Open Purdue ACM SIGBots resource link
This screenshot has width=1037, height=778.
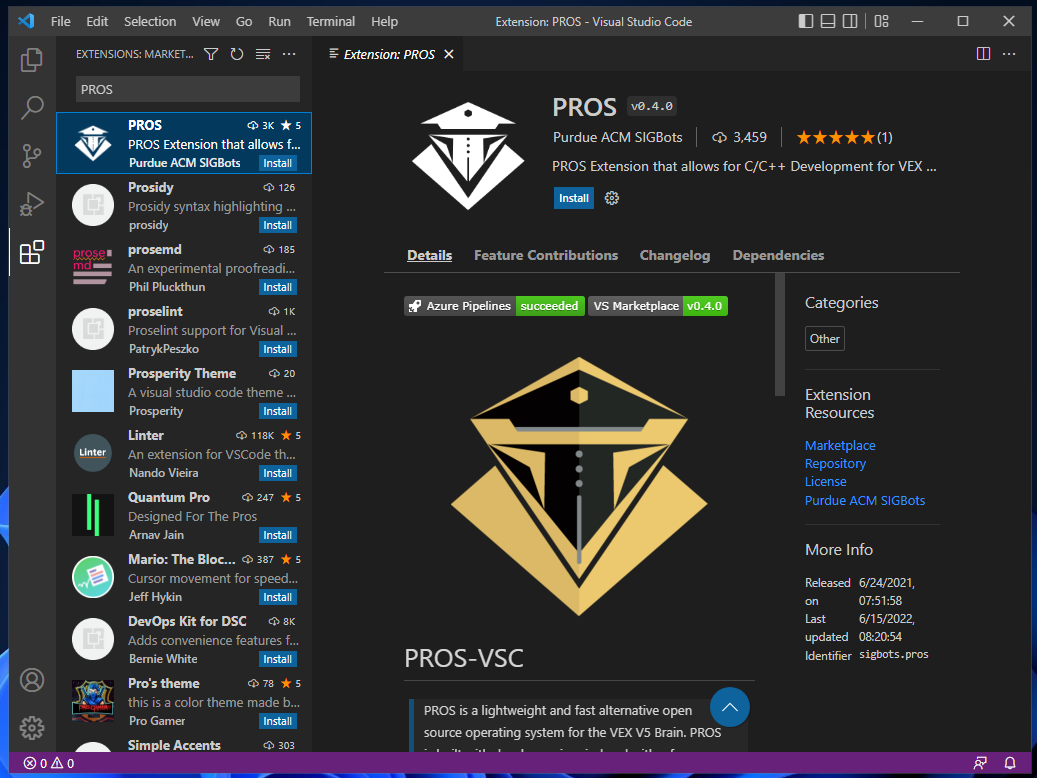[x=865, y=500]
